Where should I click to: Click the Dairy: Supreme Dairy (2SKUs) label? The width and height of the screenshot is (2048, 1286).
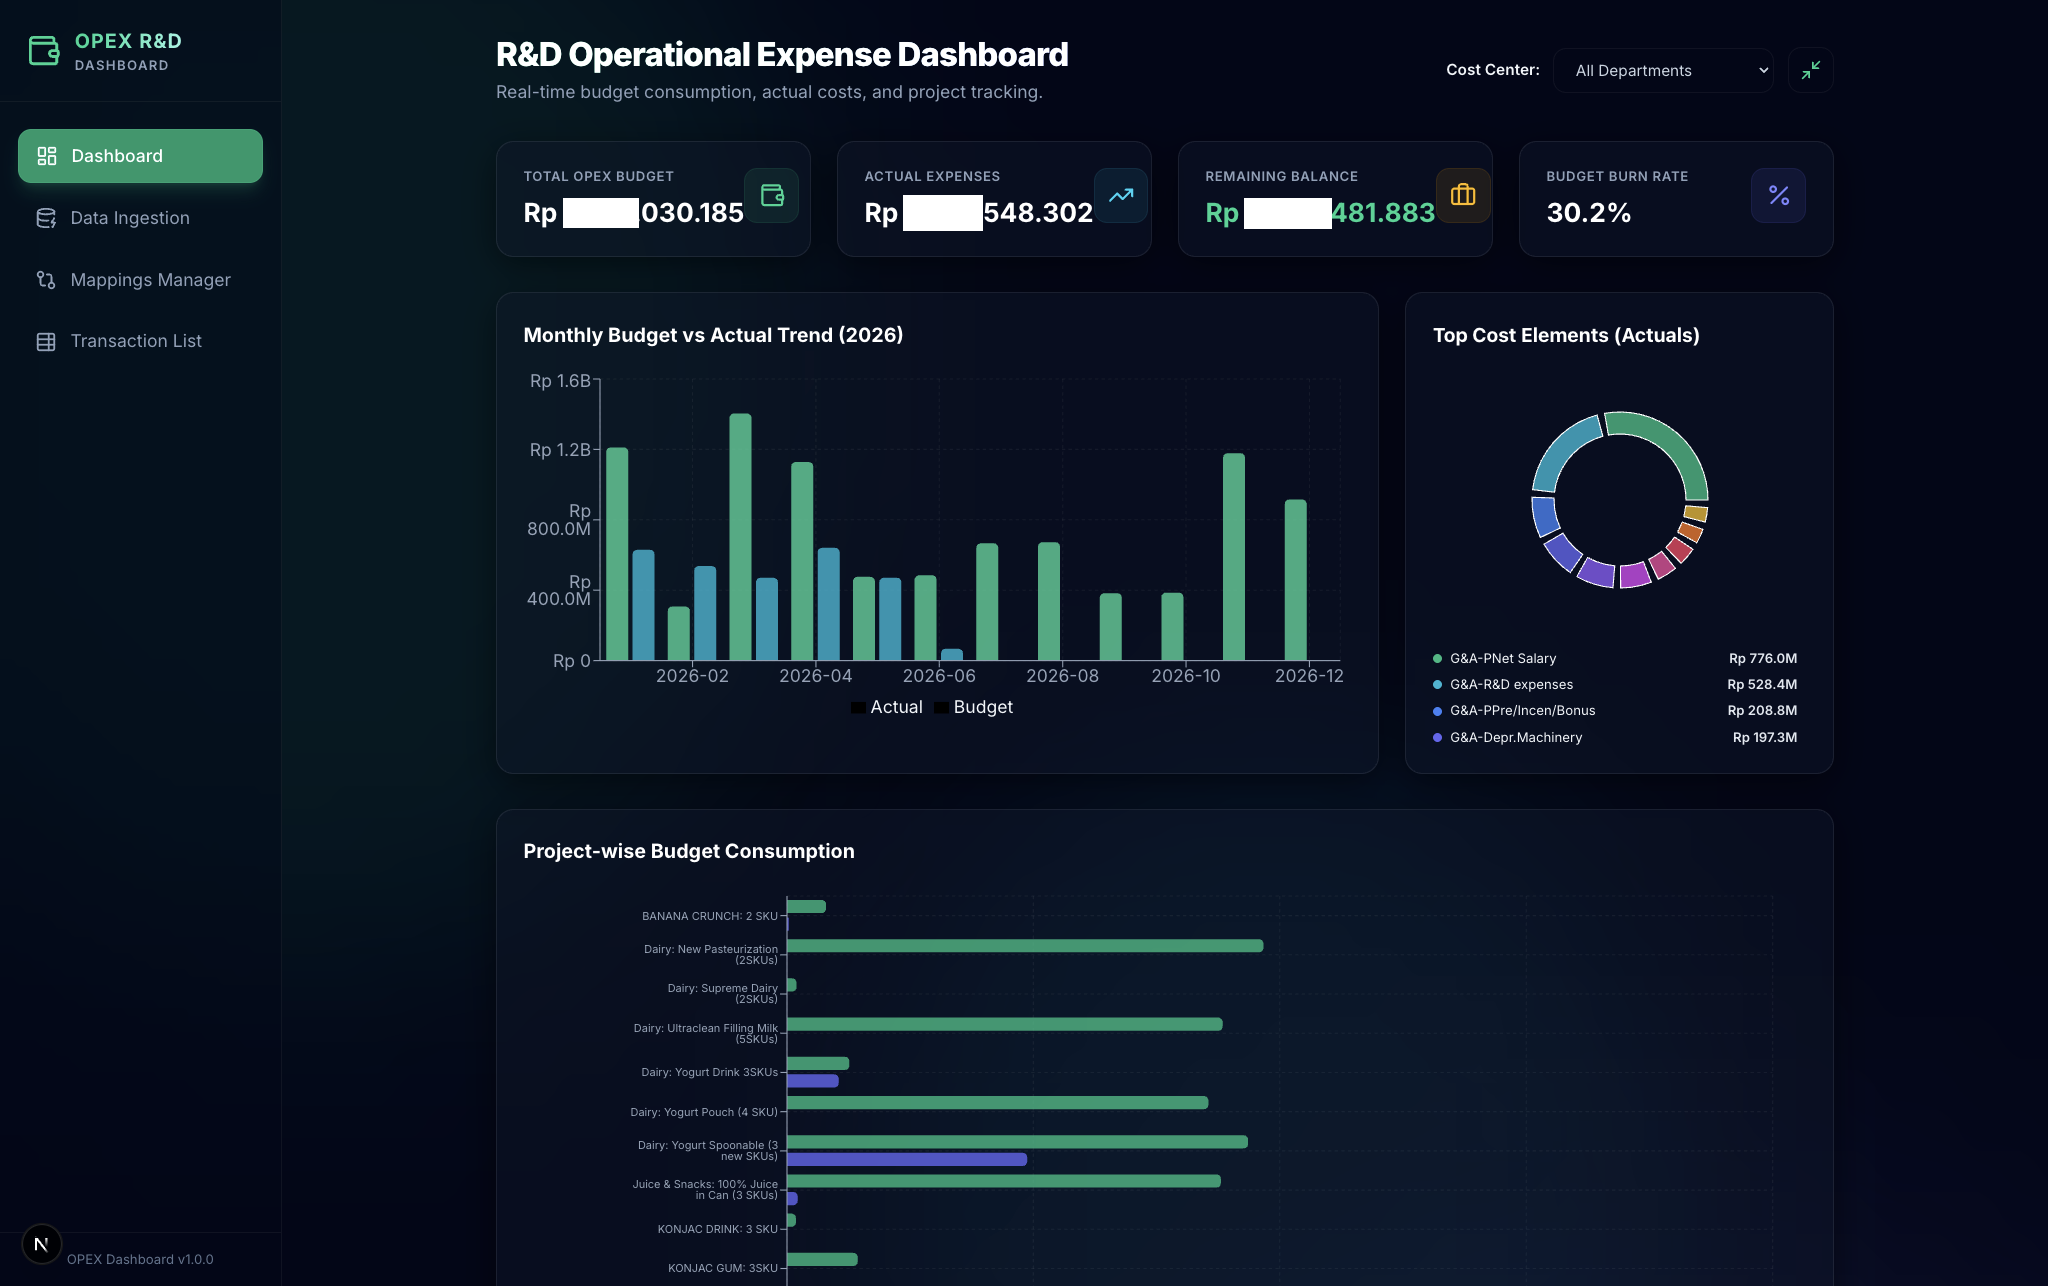click(x=722, y=994)
